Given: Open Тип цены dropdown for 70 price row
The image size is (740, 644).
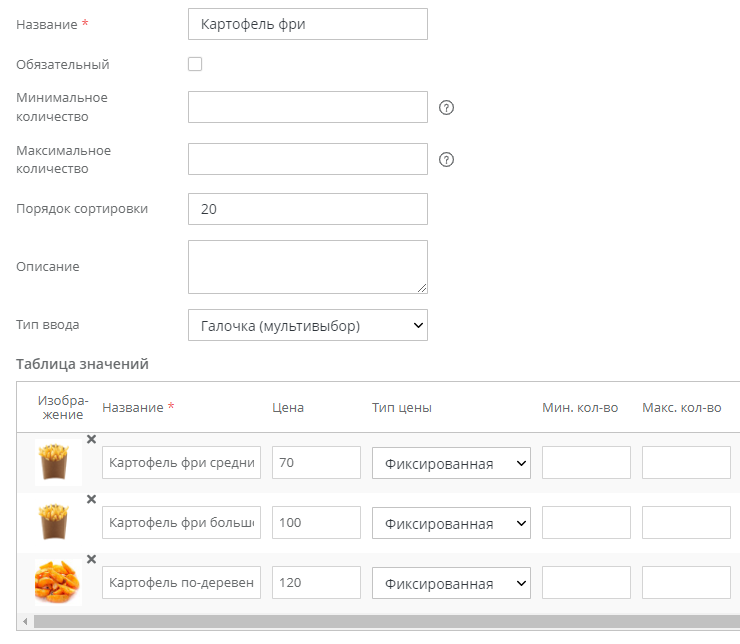Looking at the screenshot, I should click(x=451, y=463).
